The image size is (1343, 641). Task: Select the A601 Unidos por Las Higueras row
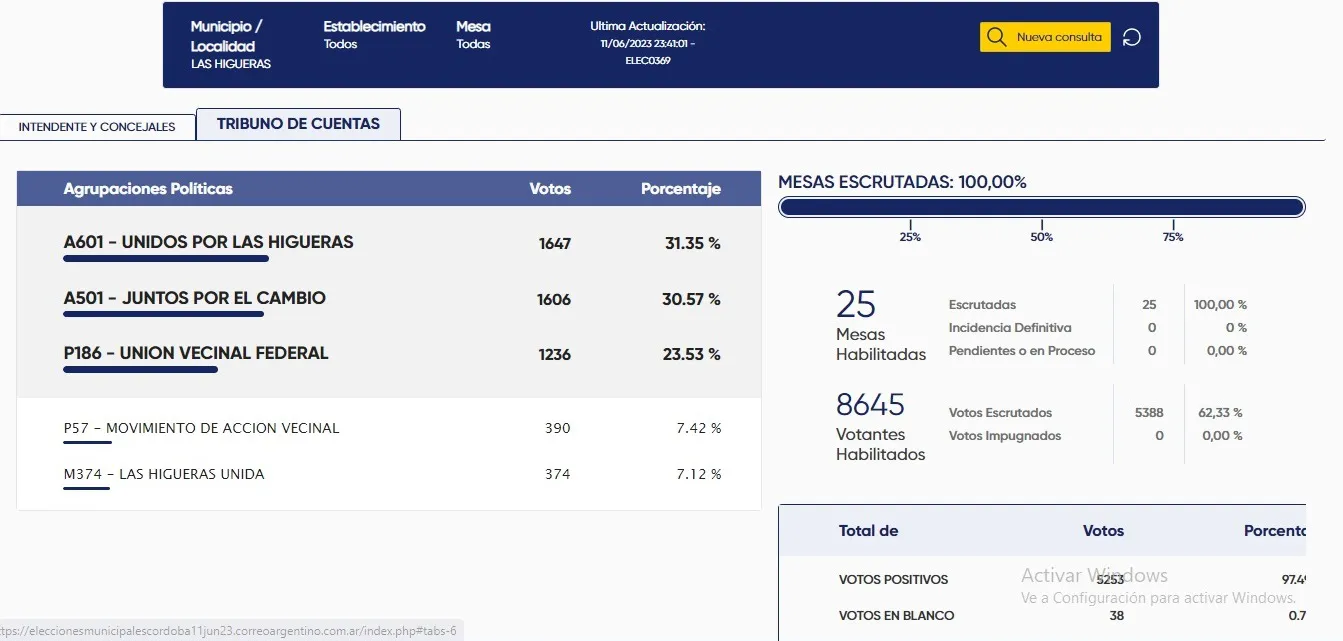coord(208,243)
